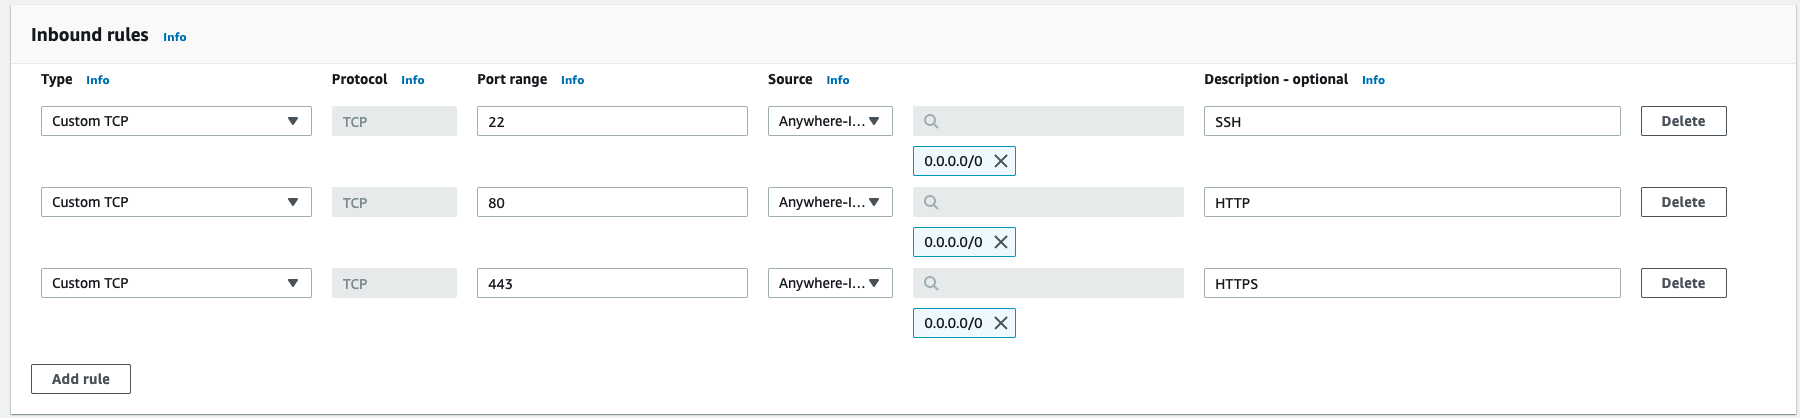Remove the 0.0.0.0/0 chip on HTTP rule
Screen dimensions: 1800x418
pos(1000,242)
